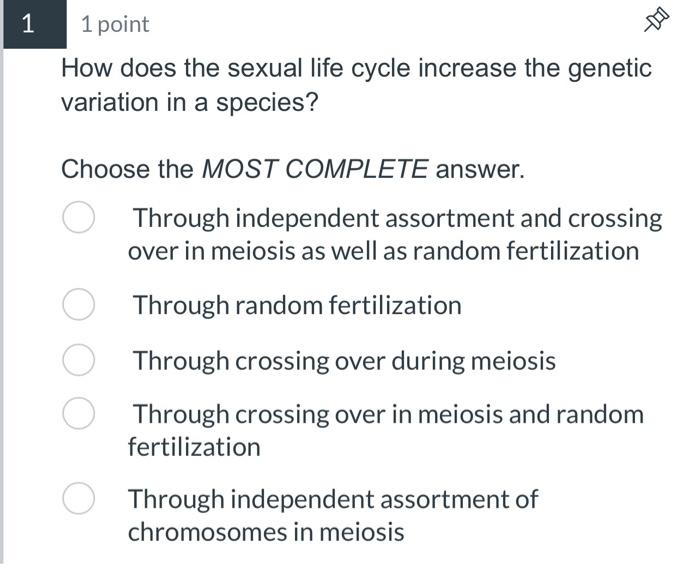
Task: Choose the "Through random fertilization" radio button
Action: pyautogui.click(x=79, y=305)
